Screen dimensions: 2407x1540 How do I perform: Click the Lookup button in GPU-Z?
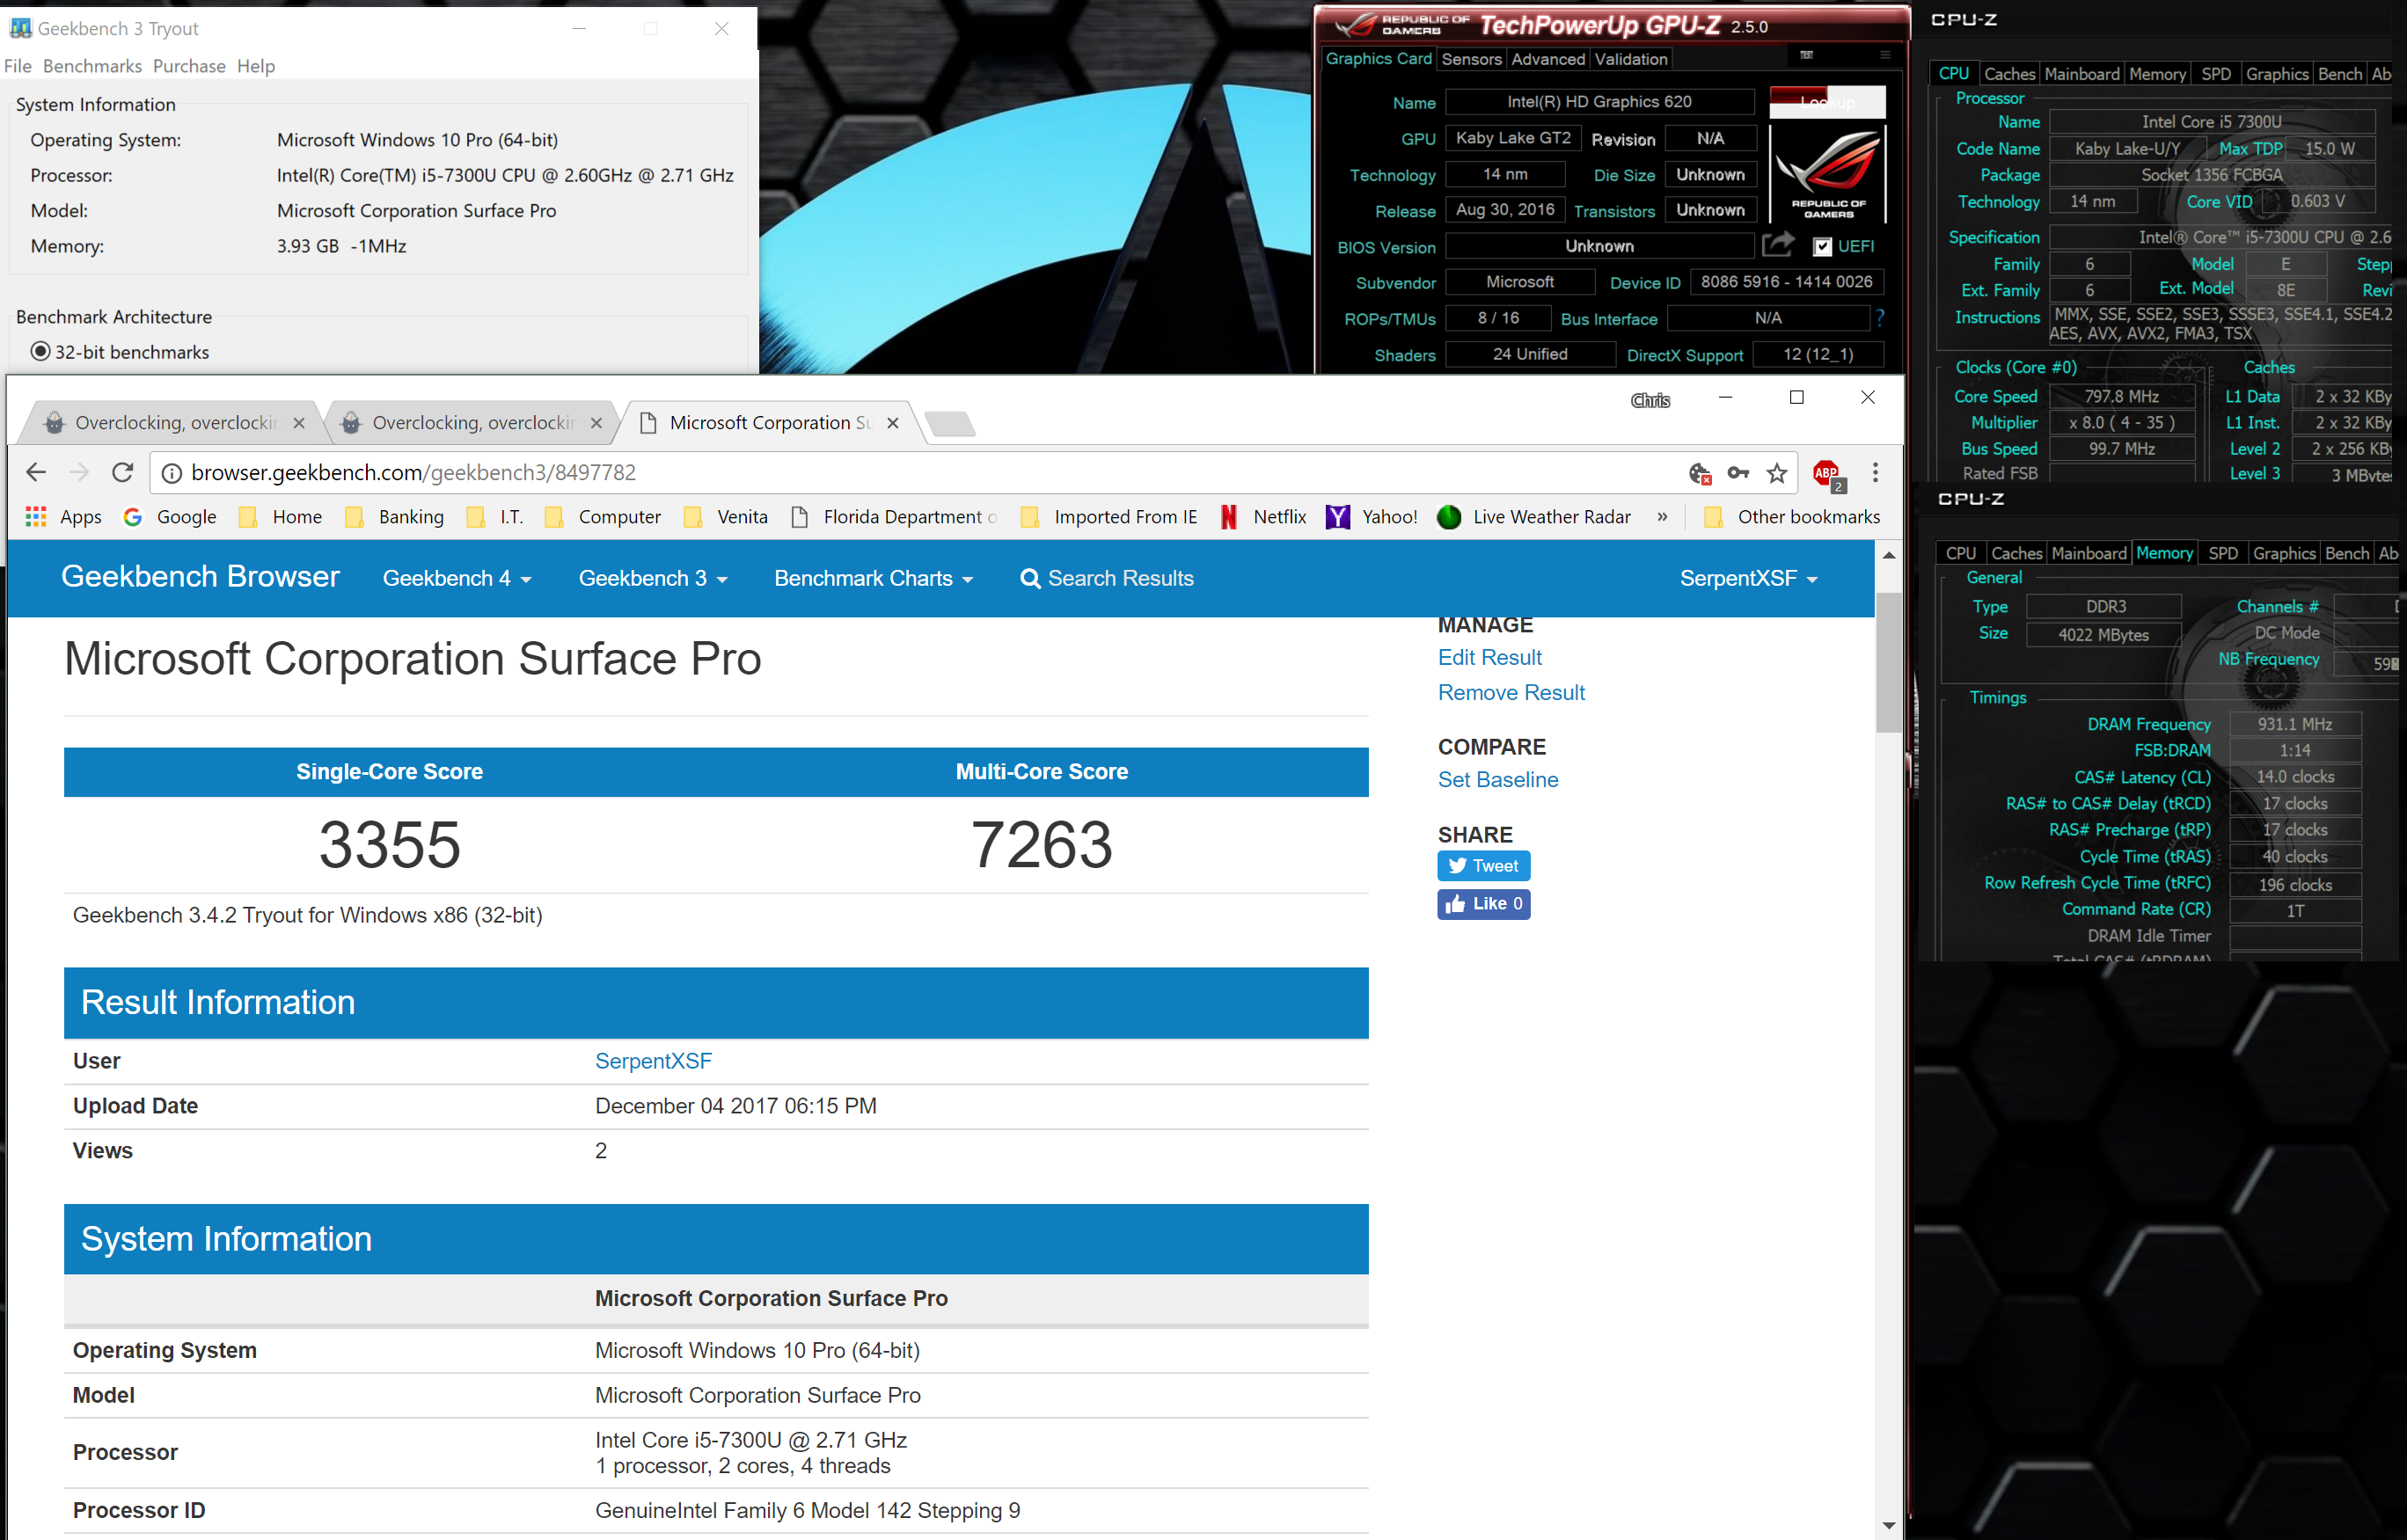(1828, 102)
